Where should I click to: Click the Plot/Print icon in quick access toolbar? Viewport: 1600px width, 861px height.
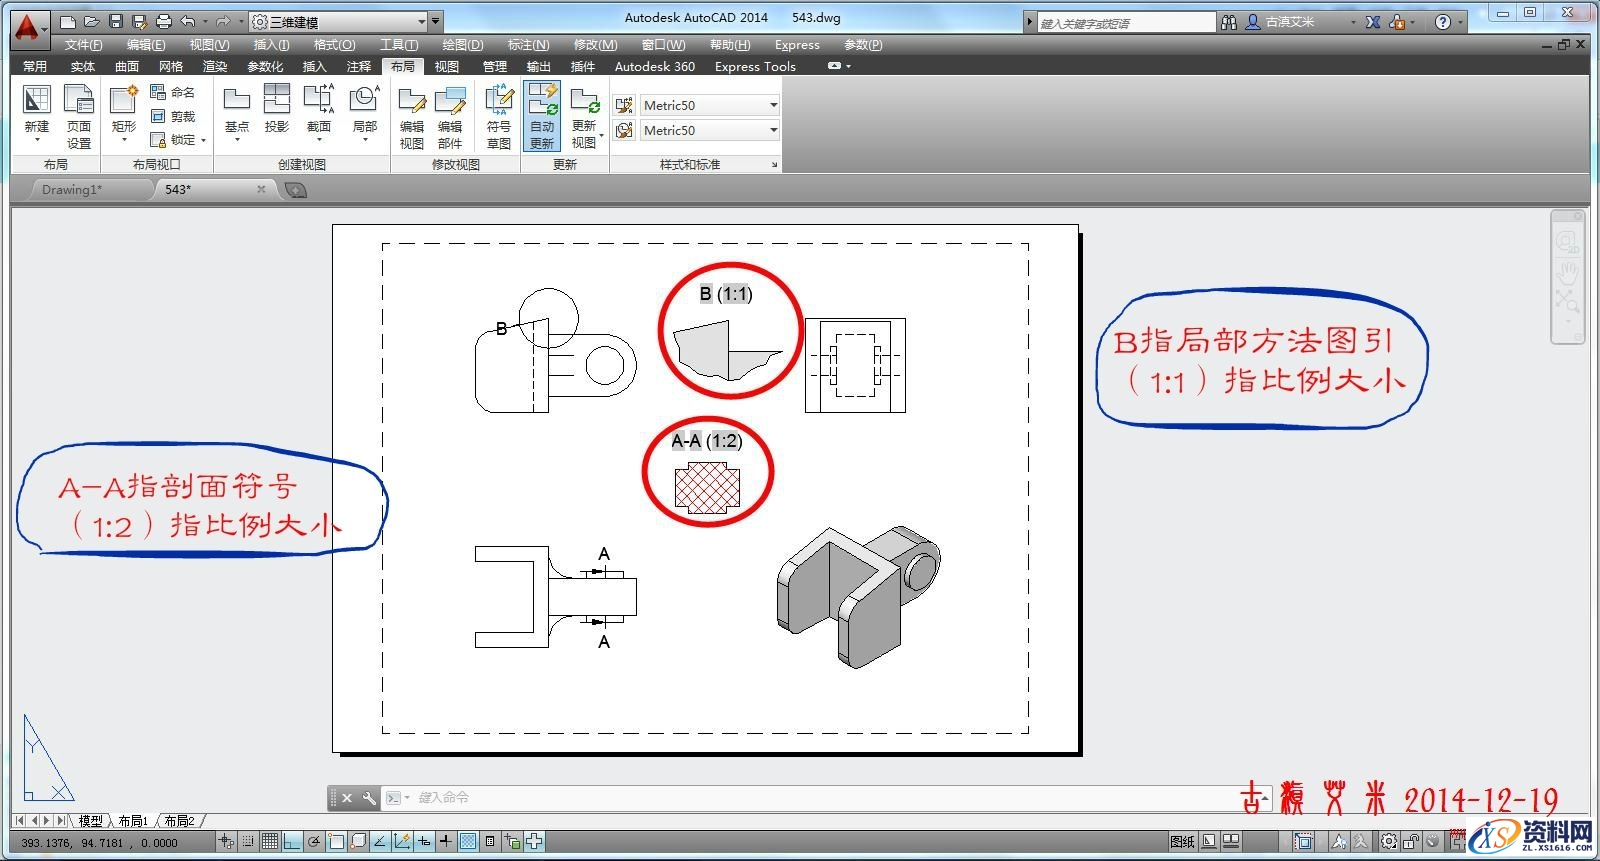click(164, 21)
